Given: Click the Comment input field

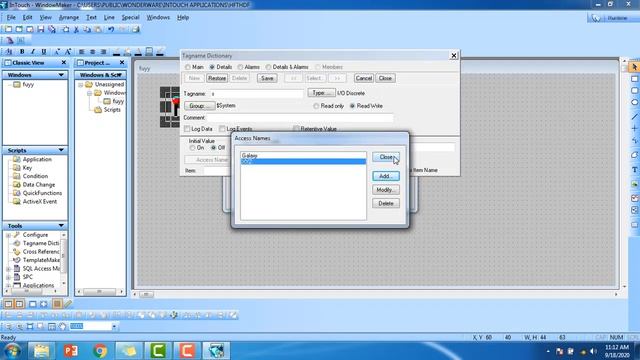Looking at the screenshot, I should (300, 118).
